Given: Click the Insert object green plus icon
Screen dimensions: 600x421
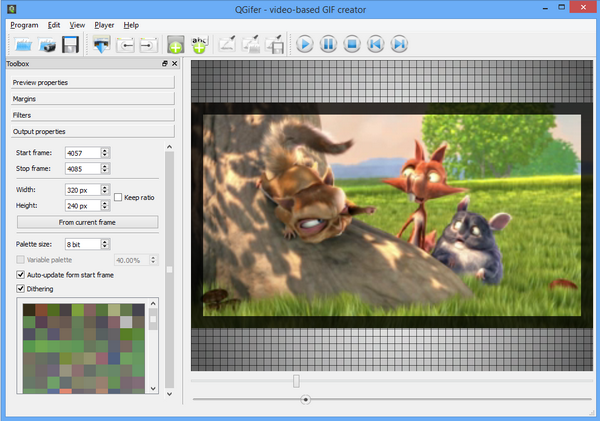Looking at the screenshot, I should (176, 44).
